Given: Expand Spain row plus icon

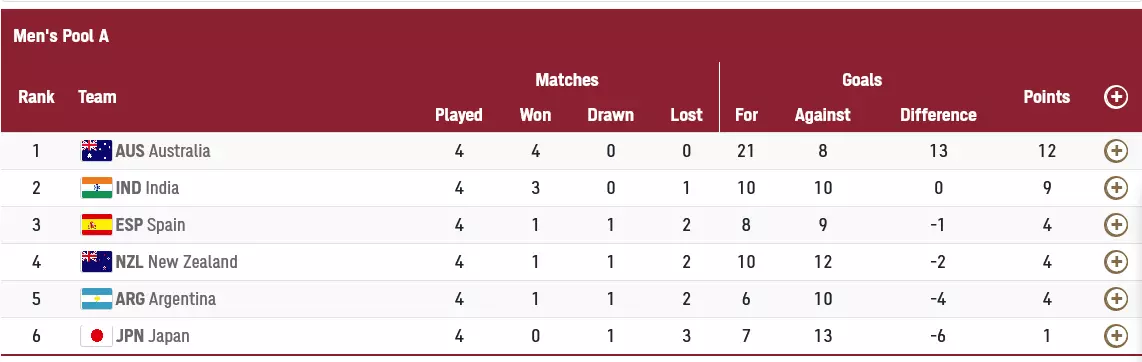Looking at the screenshot, I should point(1116,224).
